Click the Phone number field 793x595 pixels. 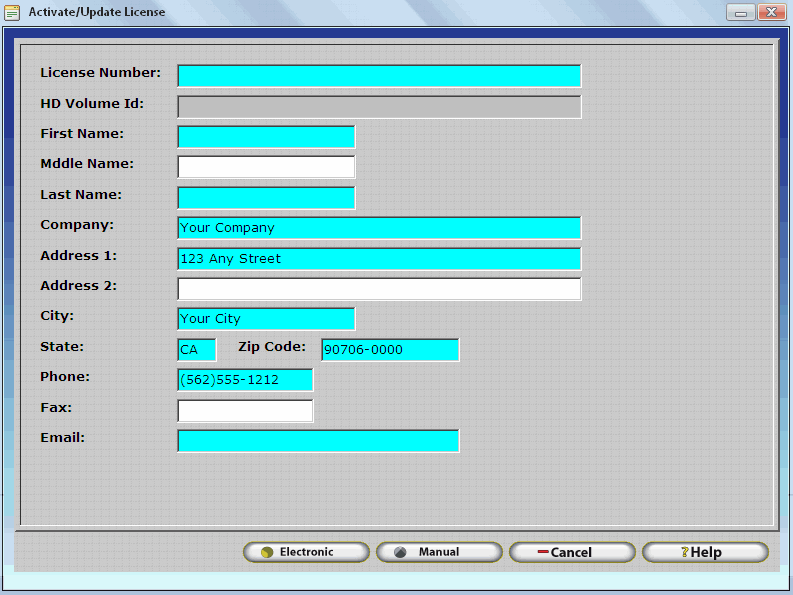[245, 380]
